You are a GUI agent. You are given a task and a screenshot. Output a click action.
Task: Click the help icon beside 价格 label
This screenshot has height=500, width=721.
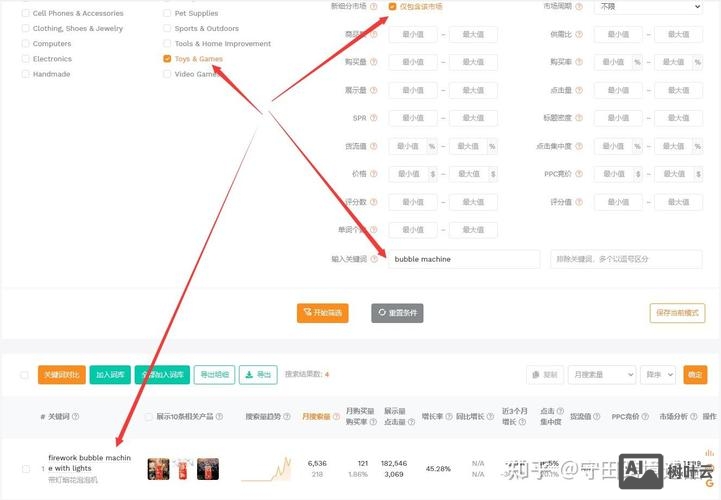tap(374, 174)
